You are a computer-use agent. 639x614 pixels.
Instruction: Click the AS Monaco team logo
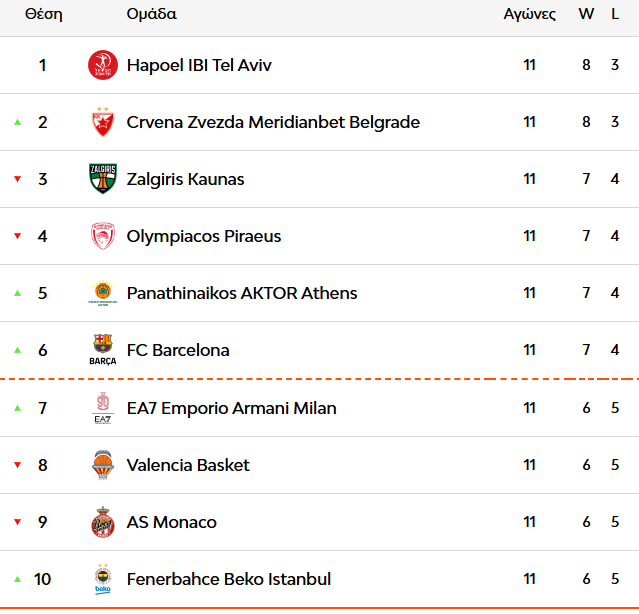click(x=102, y=522)
